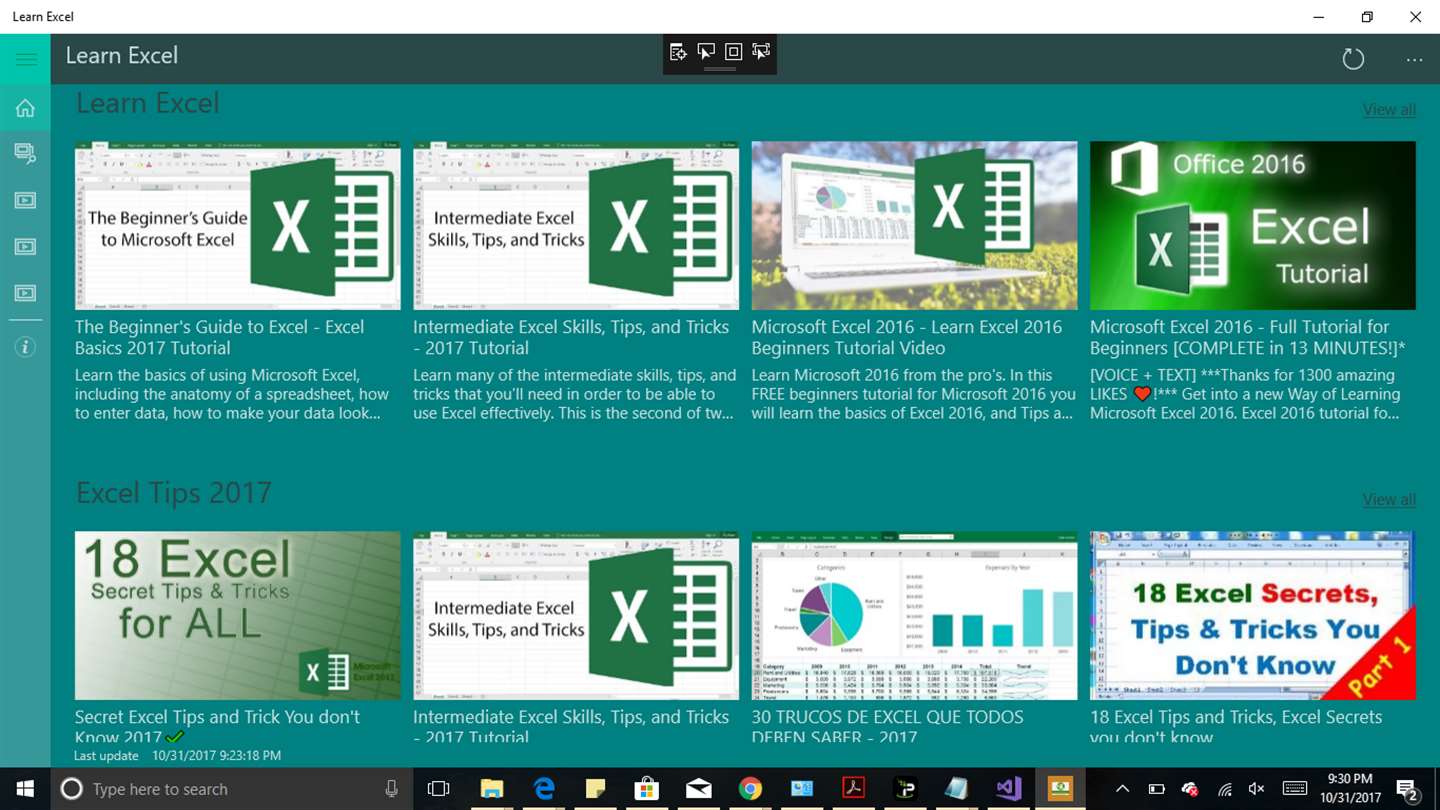
Task: Open Office 2016 Excel Tutorial thumbnail
Action: [1253, 225]
